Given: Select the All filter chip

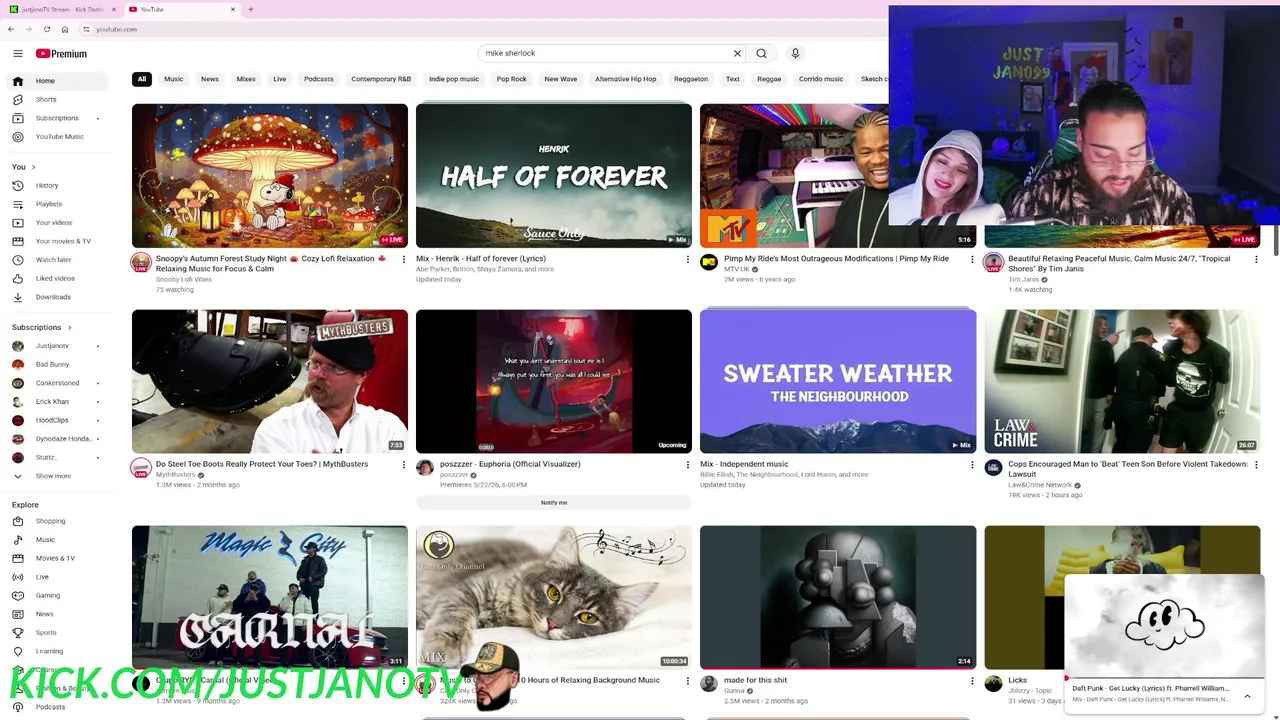Looking at the screenshot, I should pyautogui.click(x=142, y=79).
